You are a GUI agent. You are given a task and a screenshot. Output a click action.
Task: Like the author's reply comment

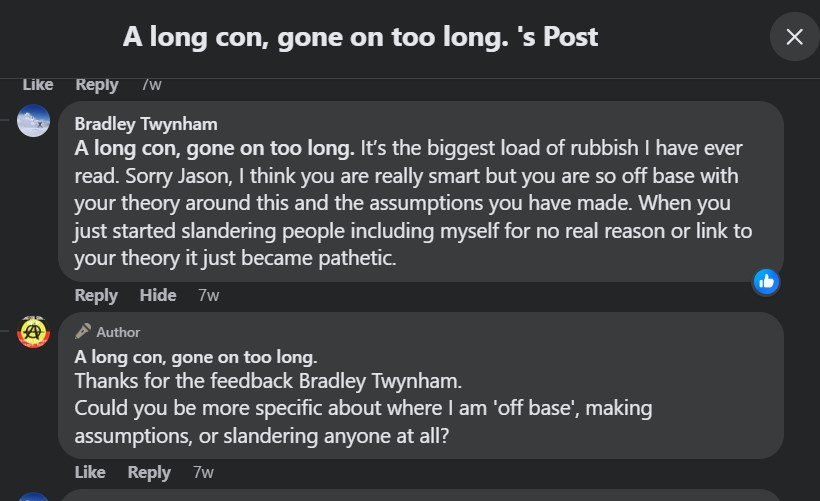[90, 472]
